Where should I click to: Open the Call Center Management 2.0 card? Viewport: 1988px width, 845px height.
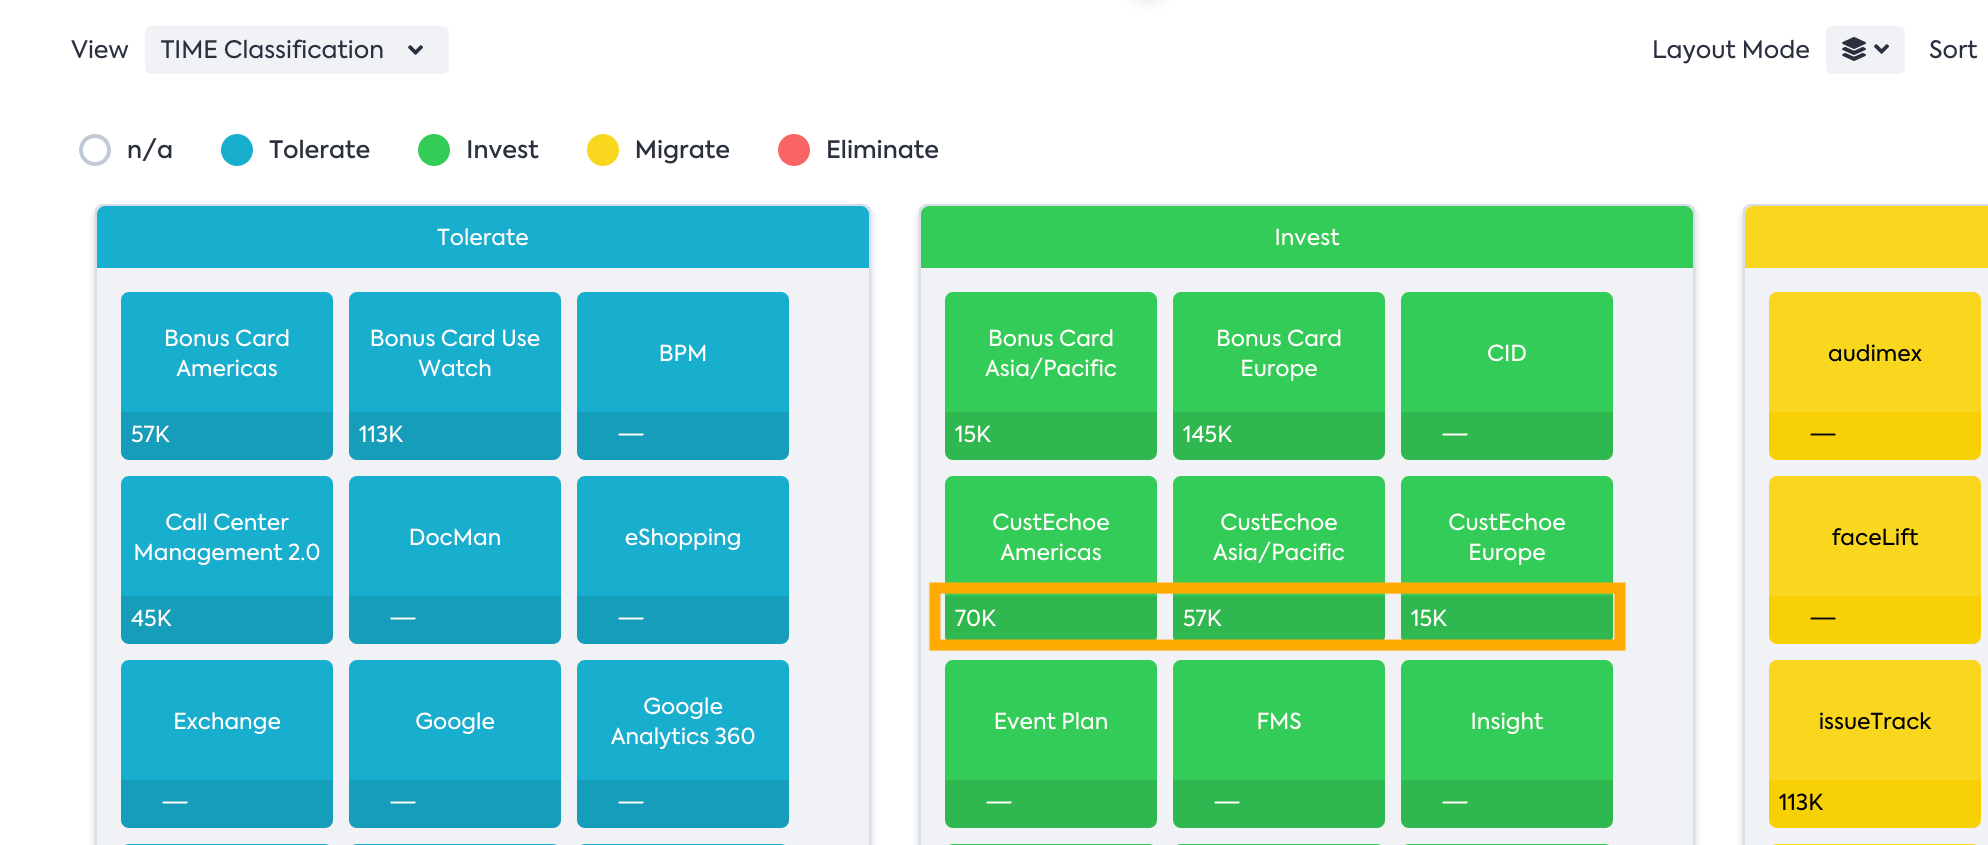[227, 560]
